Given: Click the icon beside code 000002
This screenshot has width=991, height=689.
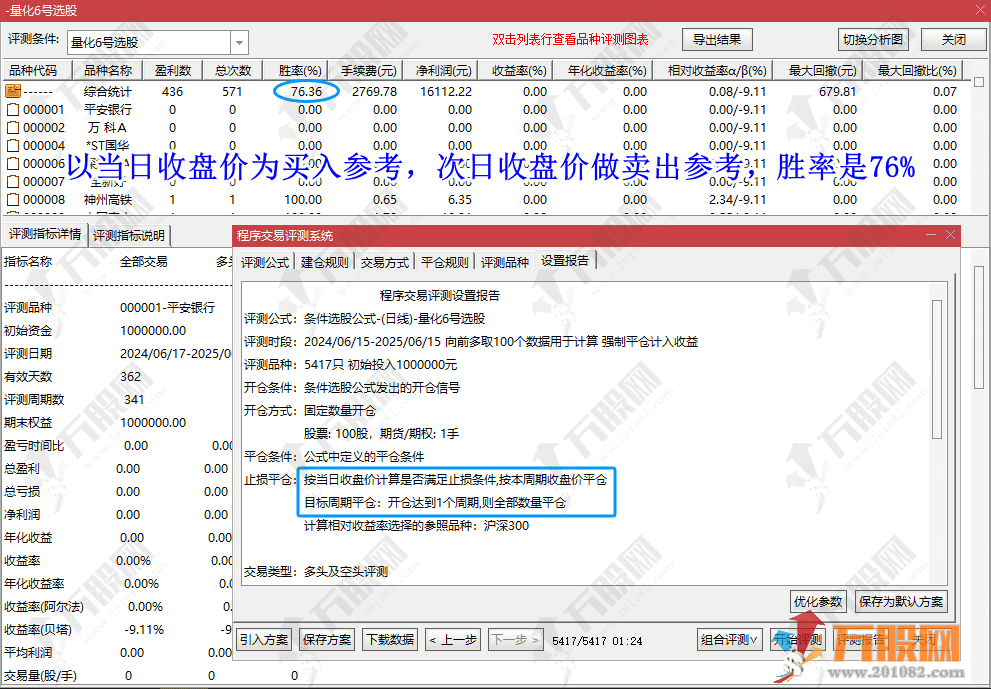Looking at the screenshot, I should point(13,127).
